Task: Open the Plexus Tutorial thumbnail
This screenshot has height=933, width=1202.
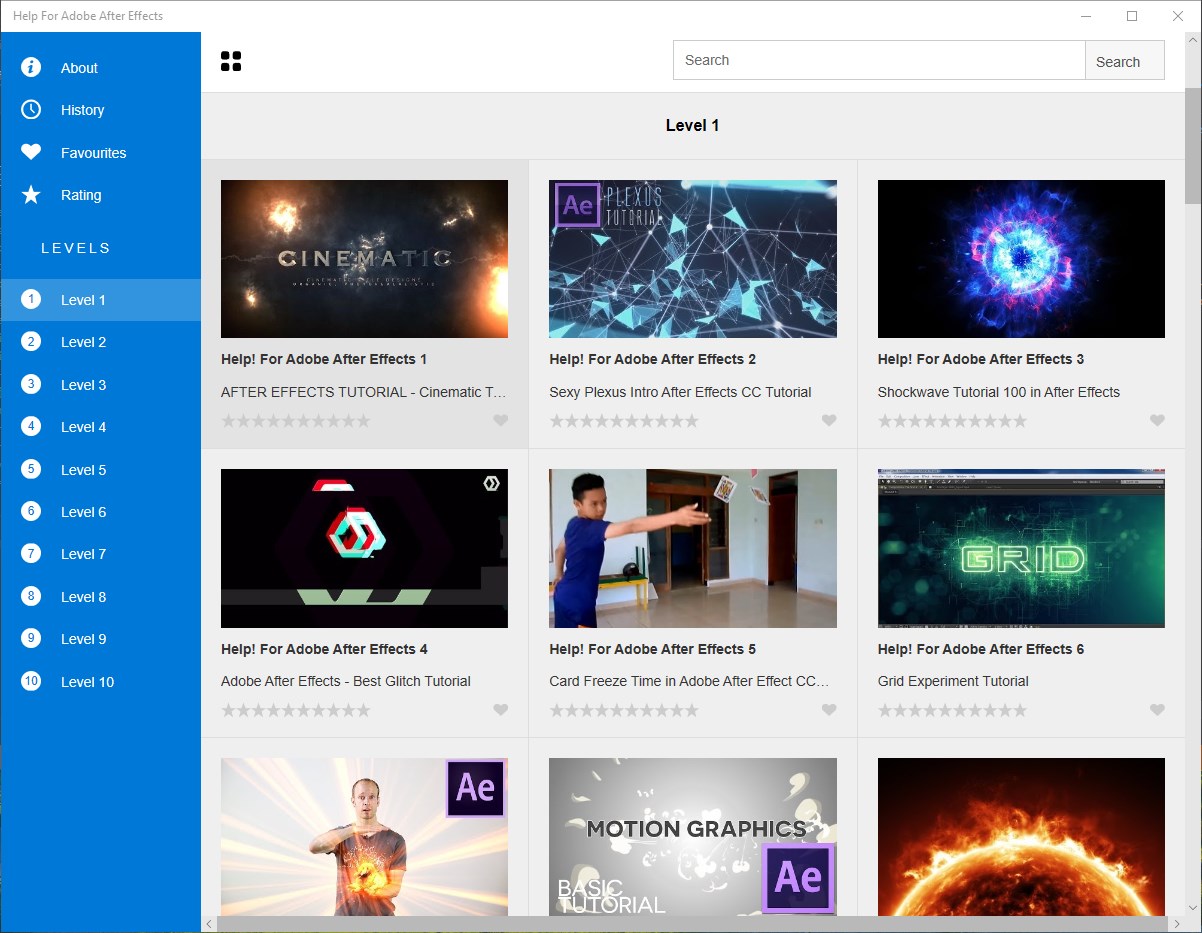Action: click(x=693, y=259)
